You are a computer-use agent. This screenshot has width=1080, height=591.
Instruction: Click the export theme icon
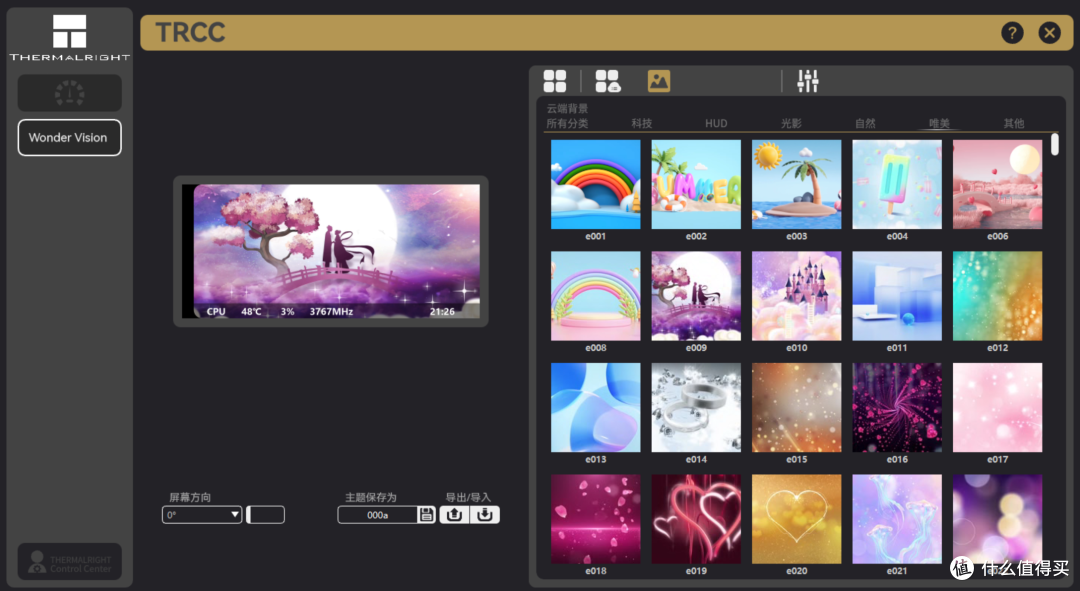[454, 515]
